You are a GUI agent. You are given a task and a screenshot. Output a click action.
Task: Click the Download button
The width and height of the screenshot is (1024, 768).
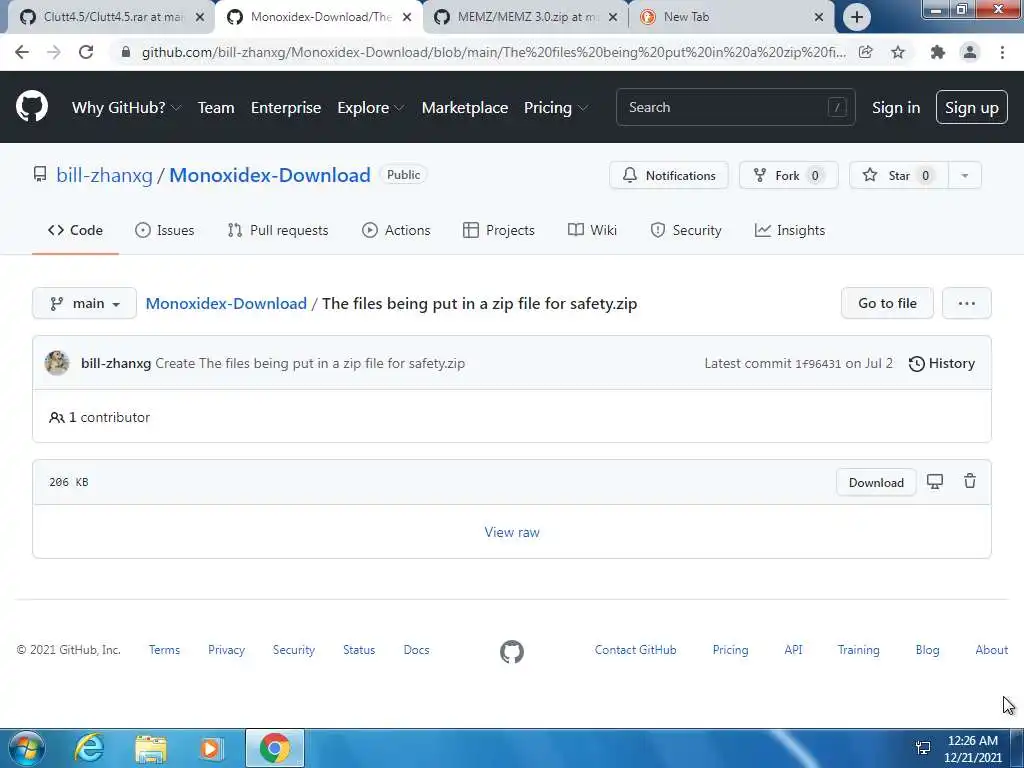point(876,483)
